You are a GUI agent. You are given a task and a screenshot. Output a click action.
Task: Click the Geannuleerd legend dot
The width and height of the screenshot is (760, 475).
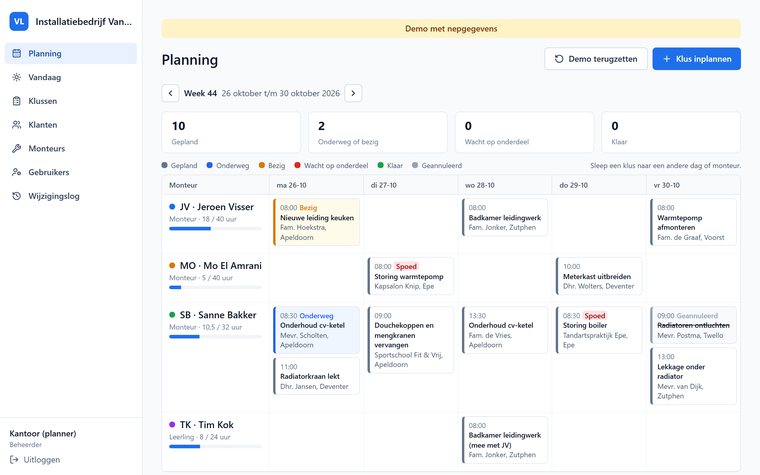point(415,165)
